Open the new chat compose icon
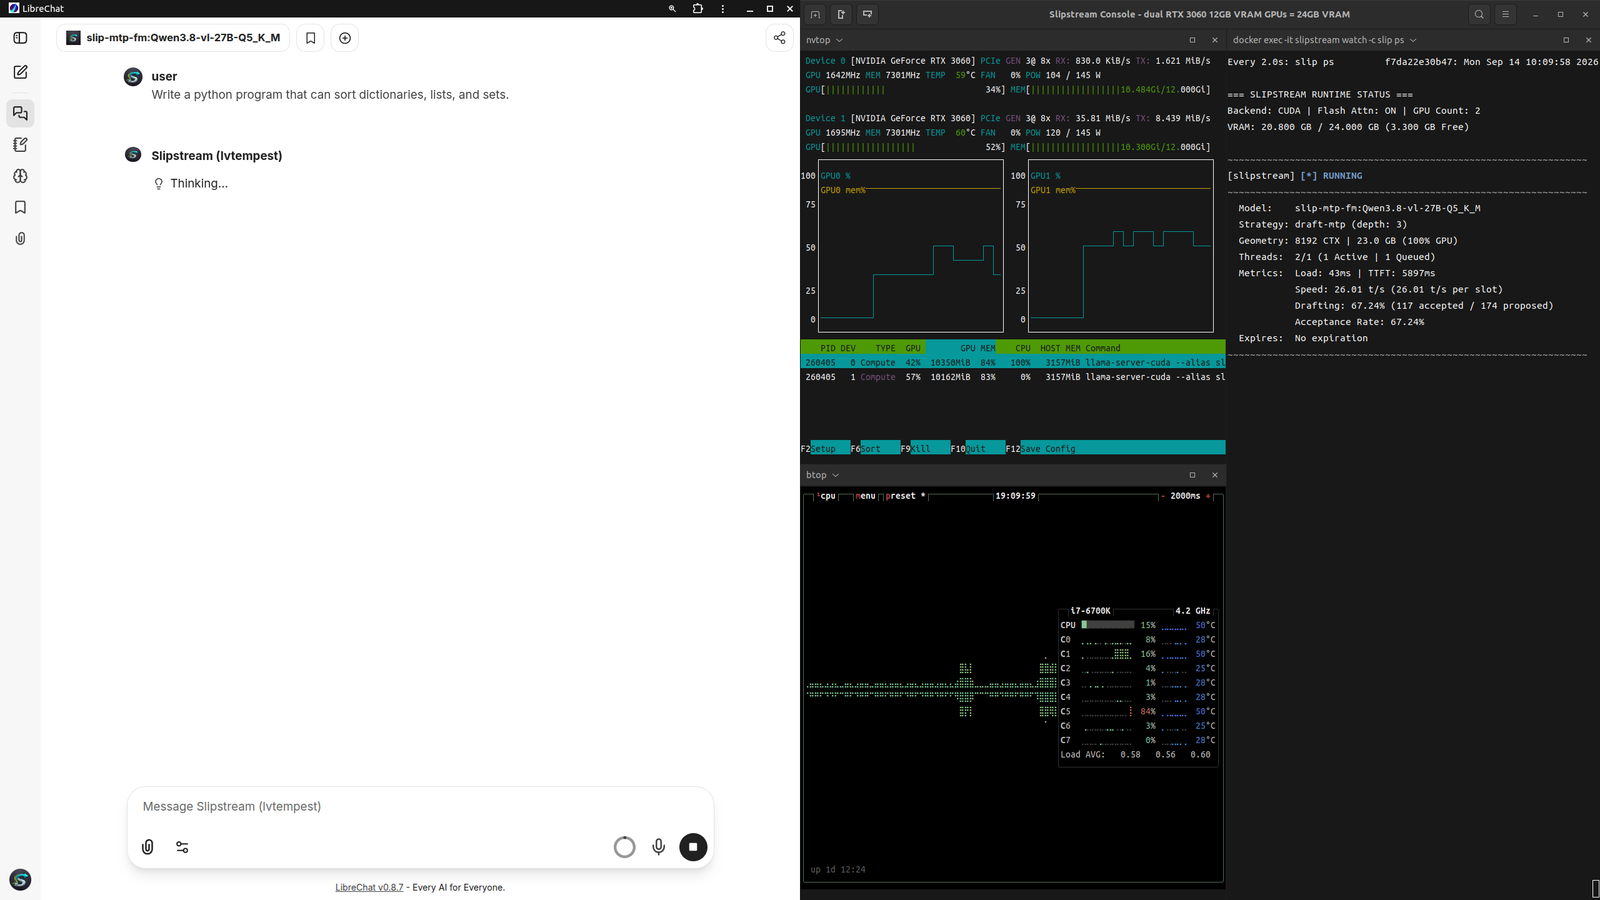Viewport: 1600px width, 900px height. 20,72
